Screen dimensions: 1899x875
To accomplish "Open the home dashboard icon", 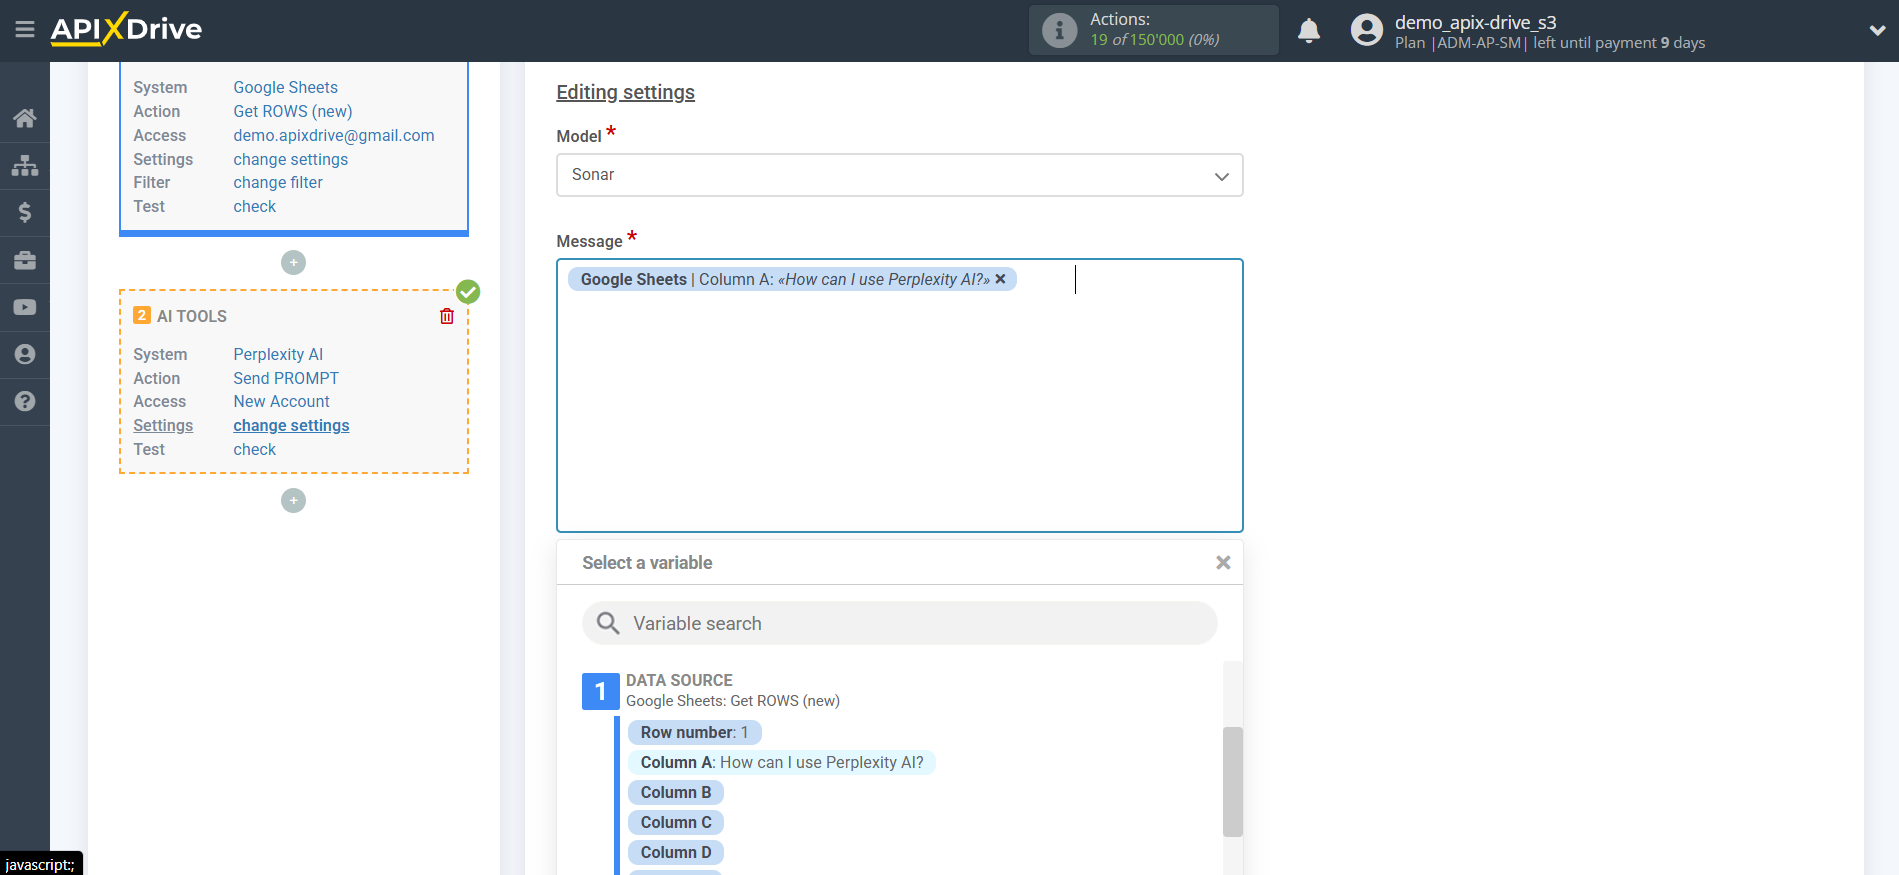I will pos(25,118).
